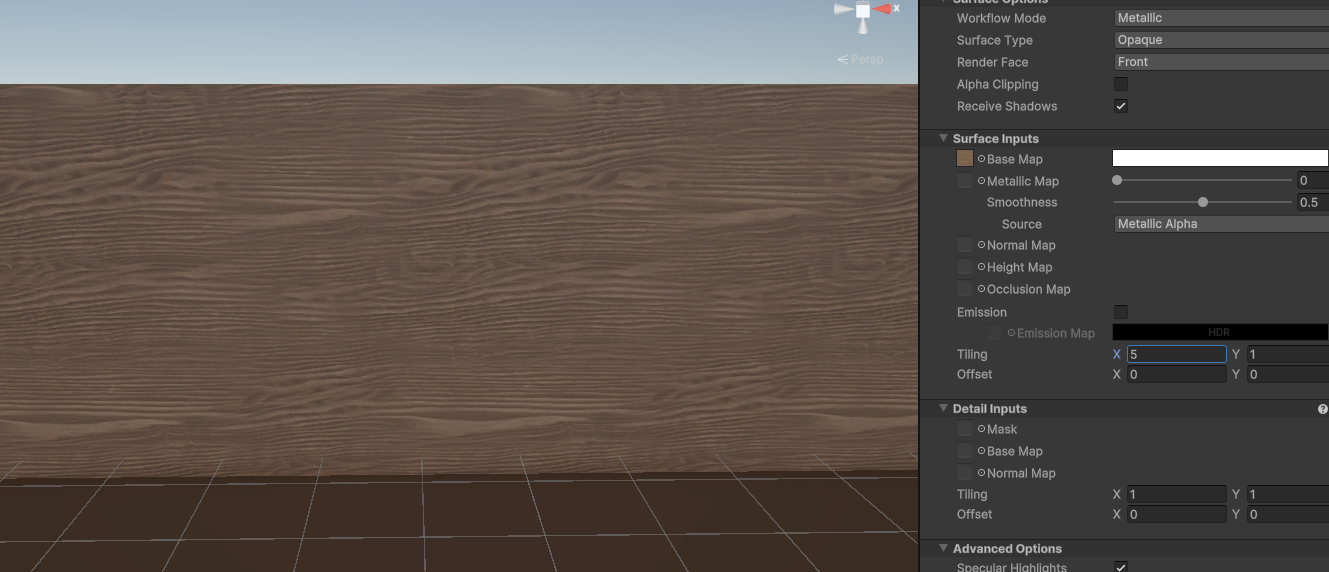Open the Detail Inputs help icon
Viewport: 1329px width, 572px height.
tap(1322, 409)
